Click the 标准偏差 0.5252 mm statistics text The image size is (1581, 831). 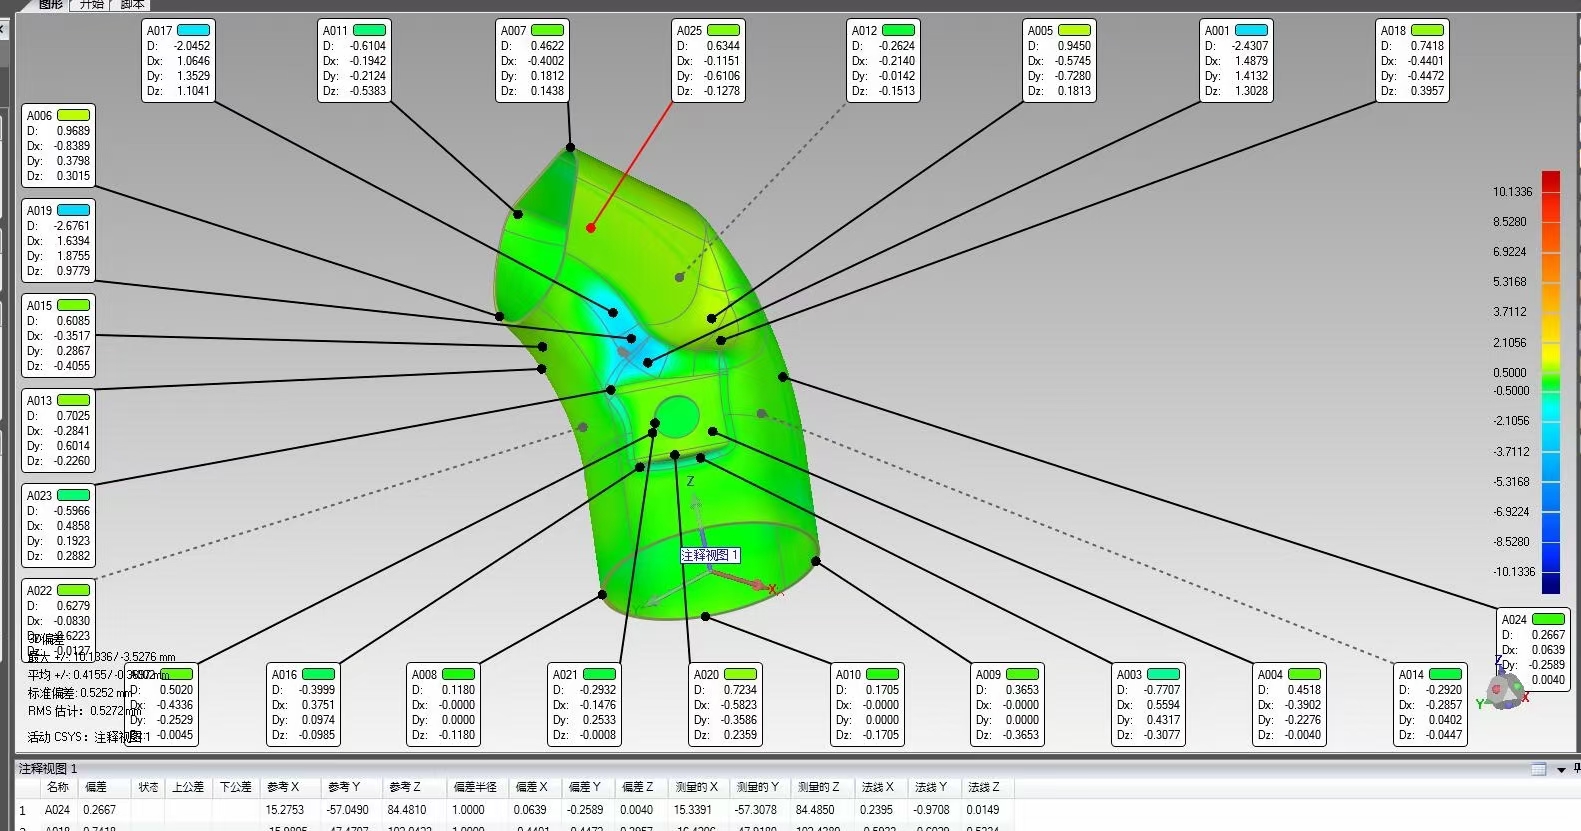click(x=79, y=693)
